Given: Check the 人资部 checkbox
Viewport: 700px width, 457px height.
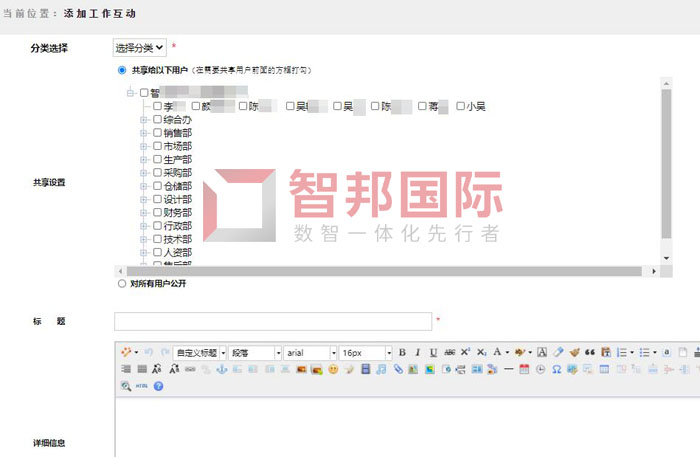Looking at the screenshot, I should (157, 252).
